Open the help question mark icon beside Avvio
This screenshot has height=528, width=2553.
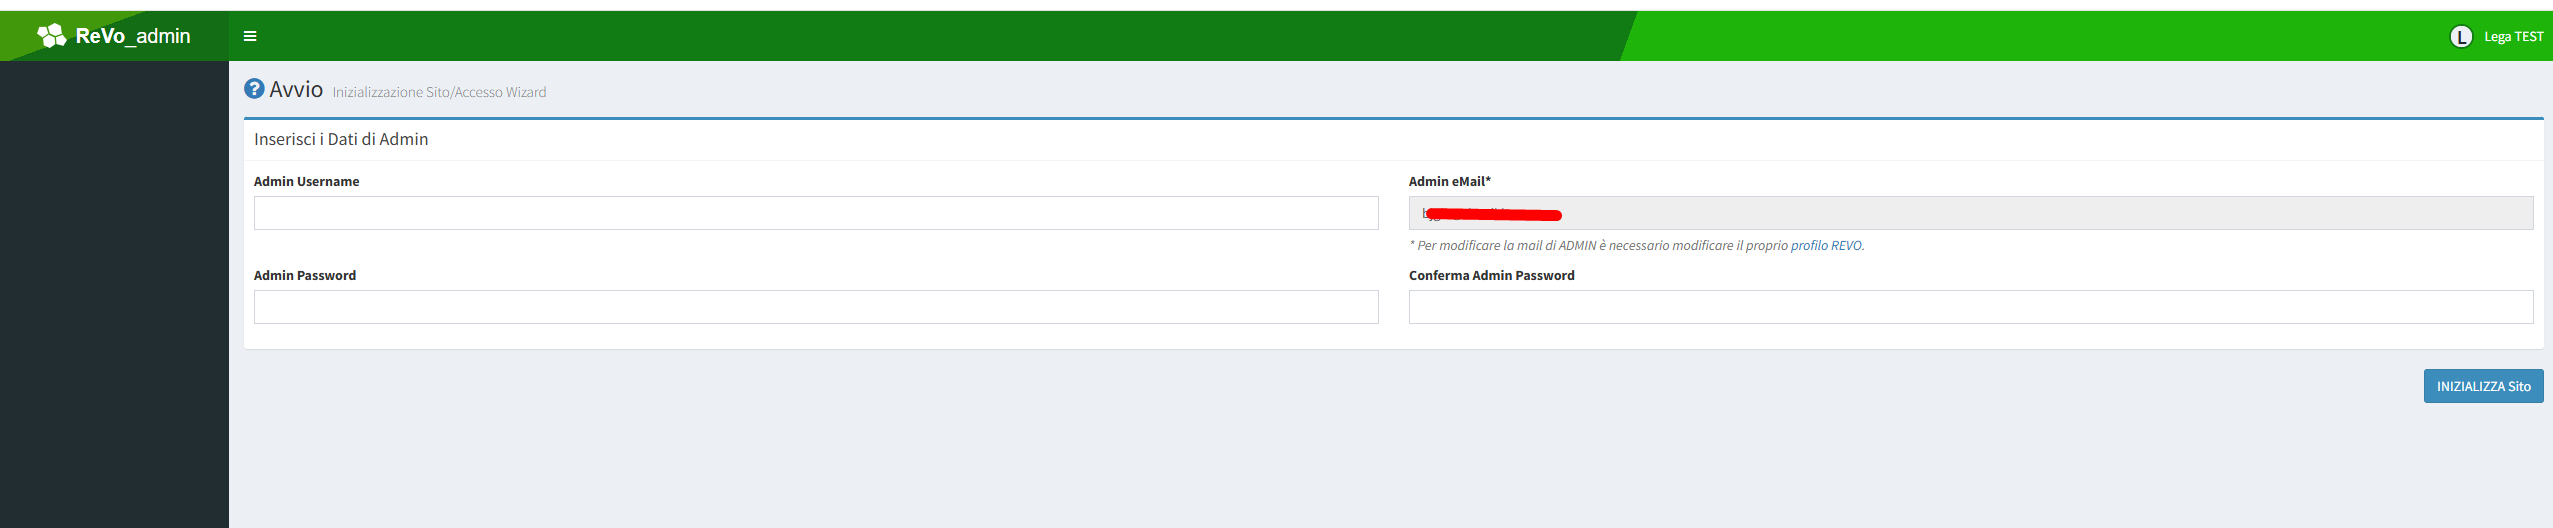click(x=254, y=89)
